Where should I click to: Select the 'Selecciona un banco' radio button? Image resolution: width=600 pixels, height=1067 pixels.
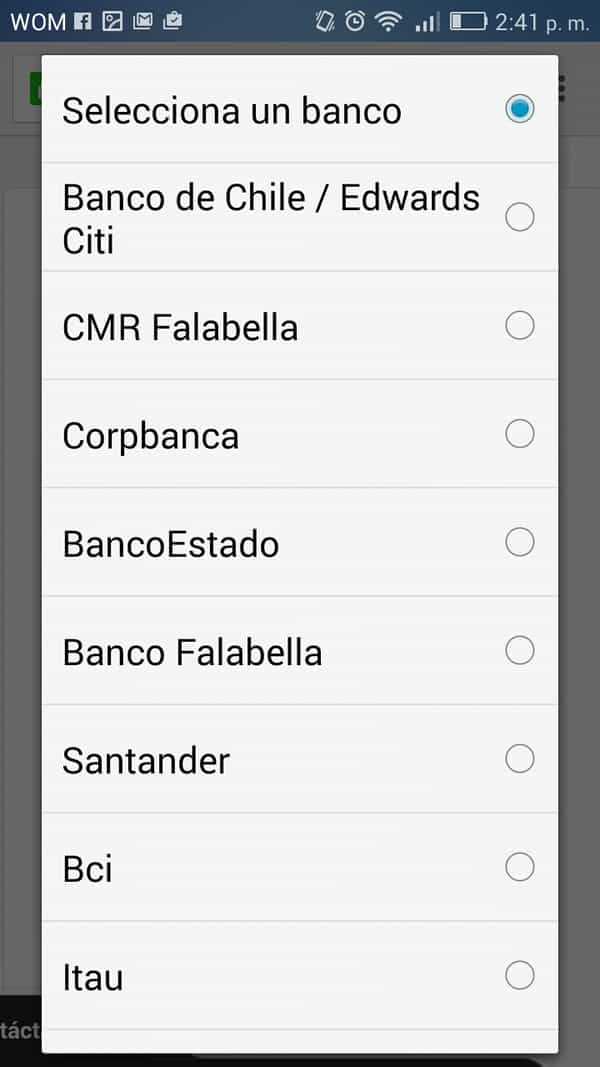519,109
